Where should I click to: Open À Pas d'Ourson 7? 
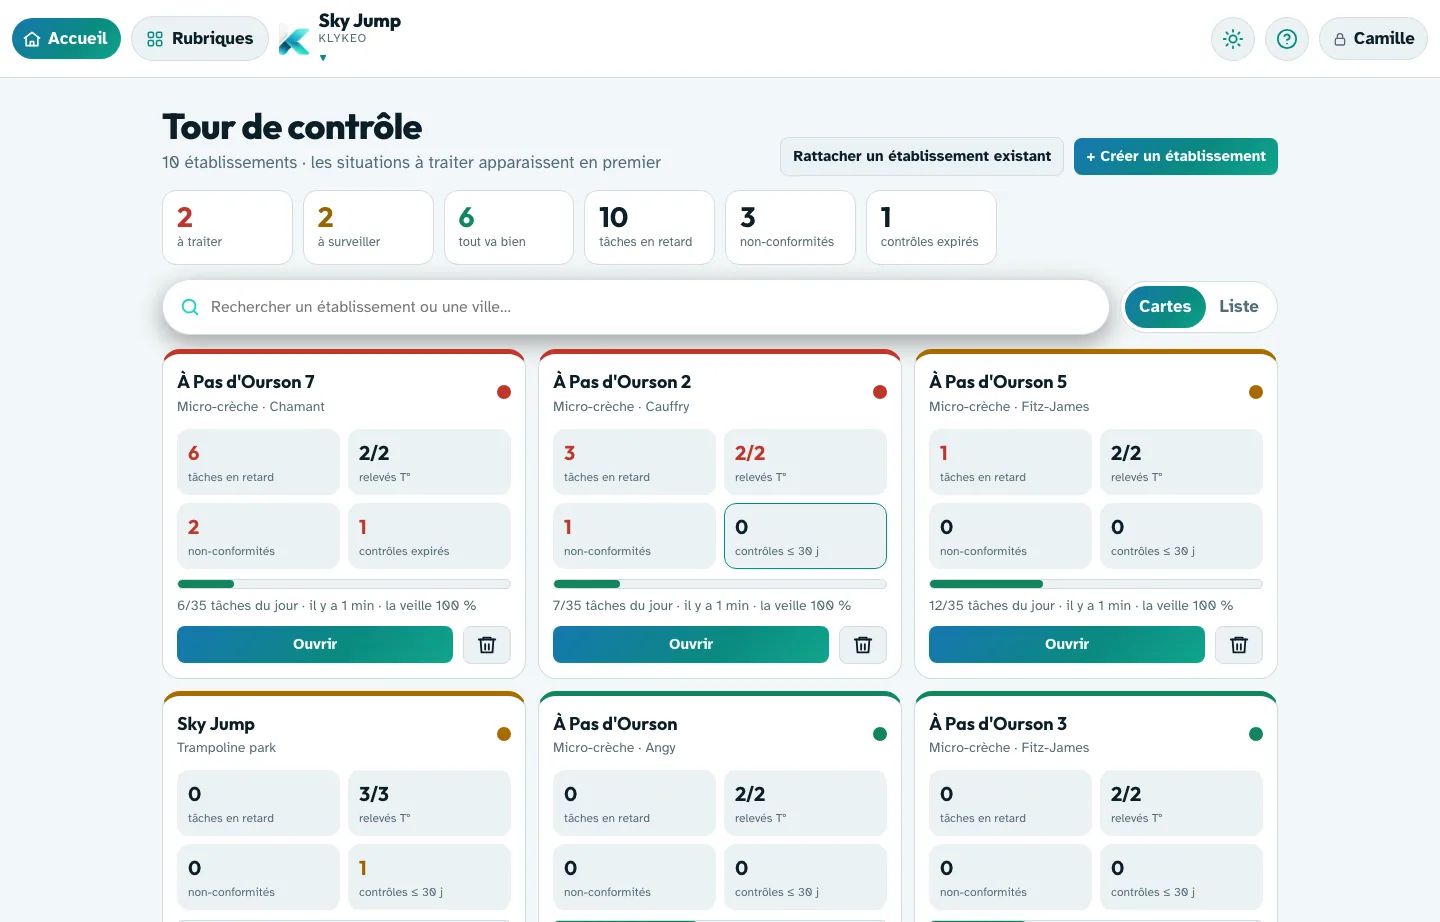(315, 645)
